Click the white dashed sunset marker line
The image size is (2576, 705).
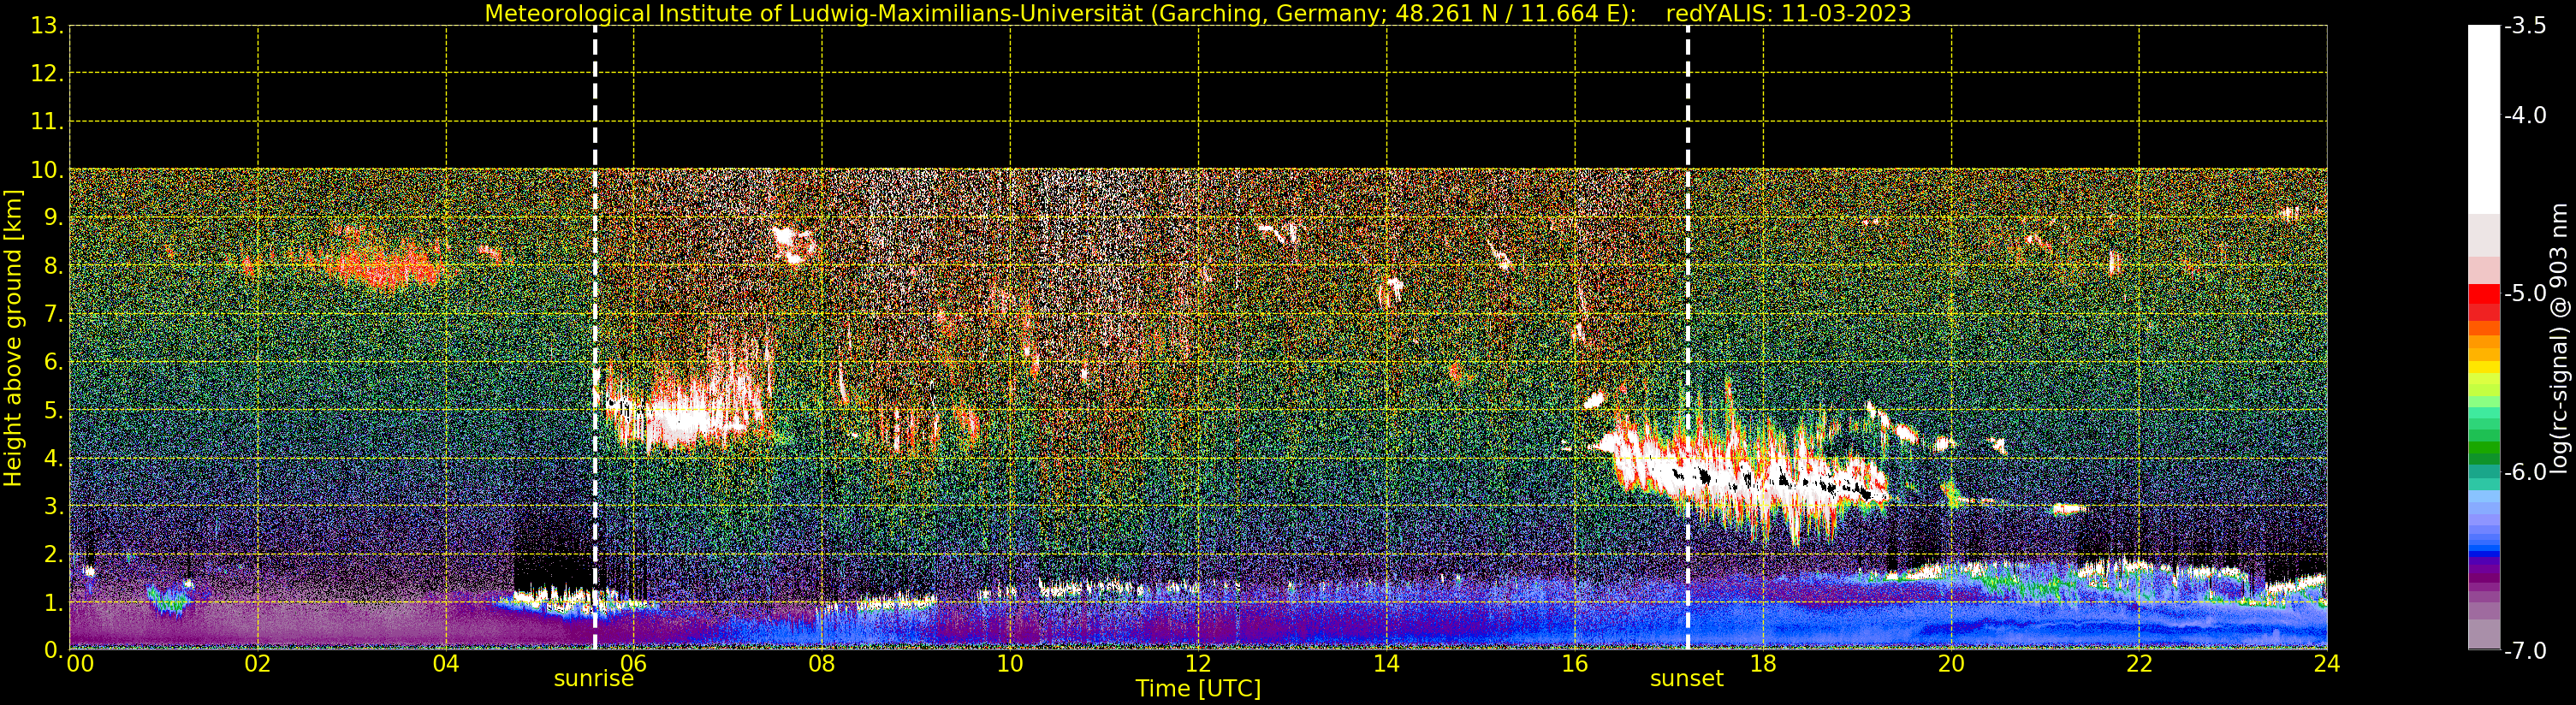pos(1688,338)
